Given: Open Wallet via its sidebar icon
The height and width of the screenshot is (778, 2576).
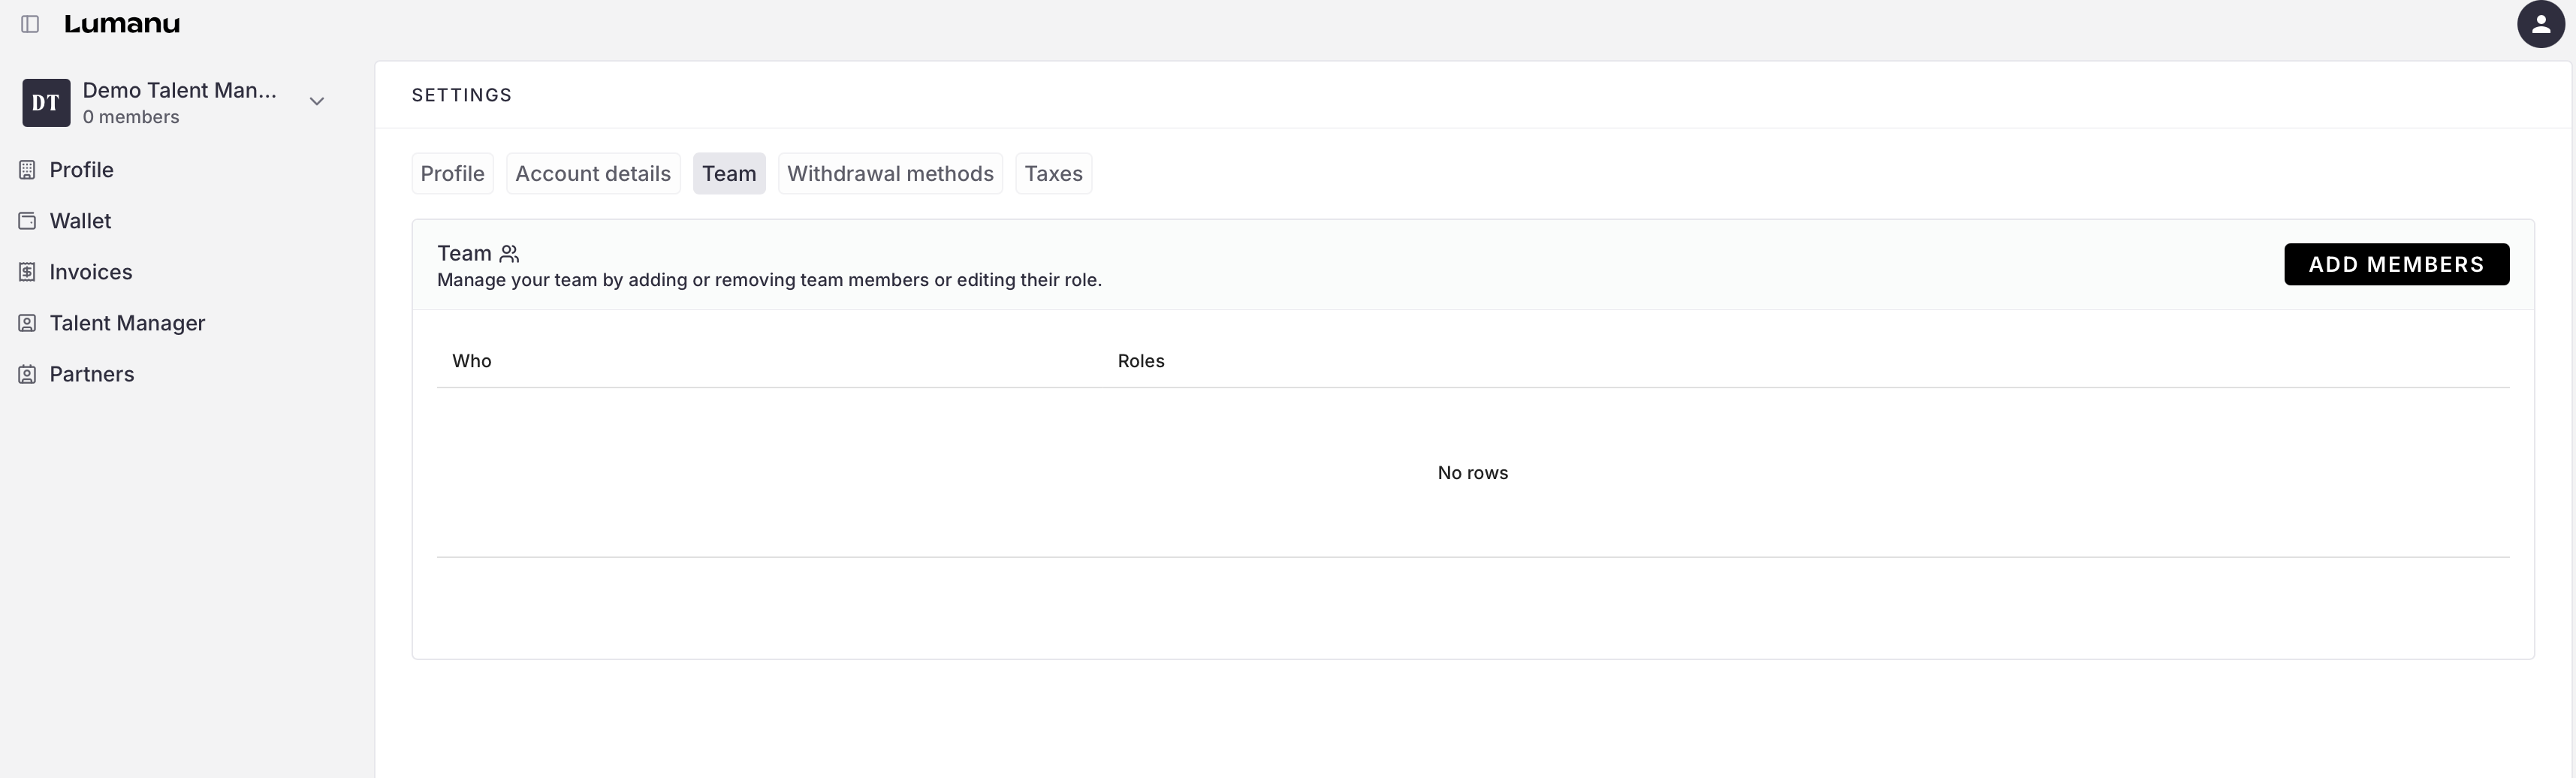Looking at the screenshot, I should (27, 221).
